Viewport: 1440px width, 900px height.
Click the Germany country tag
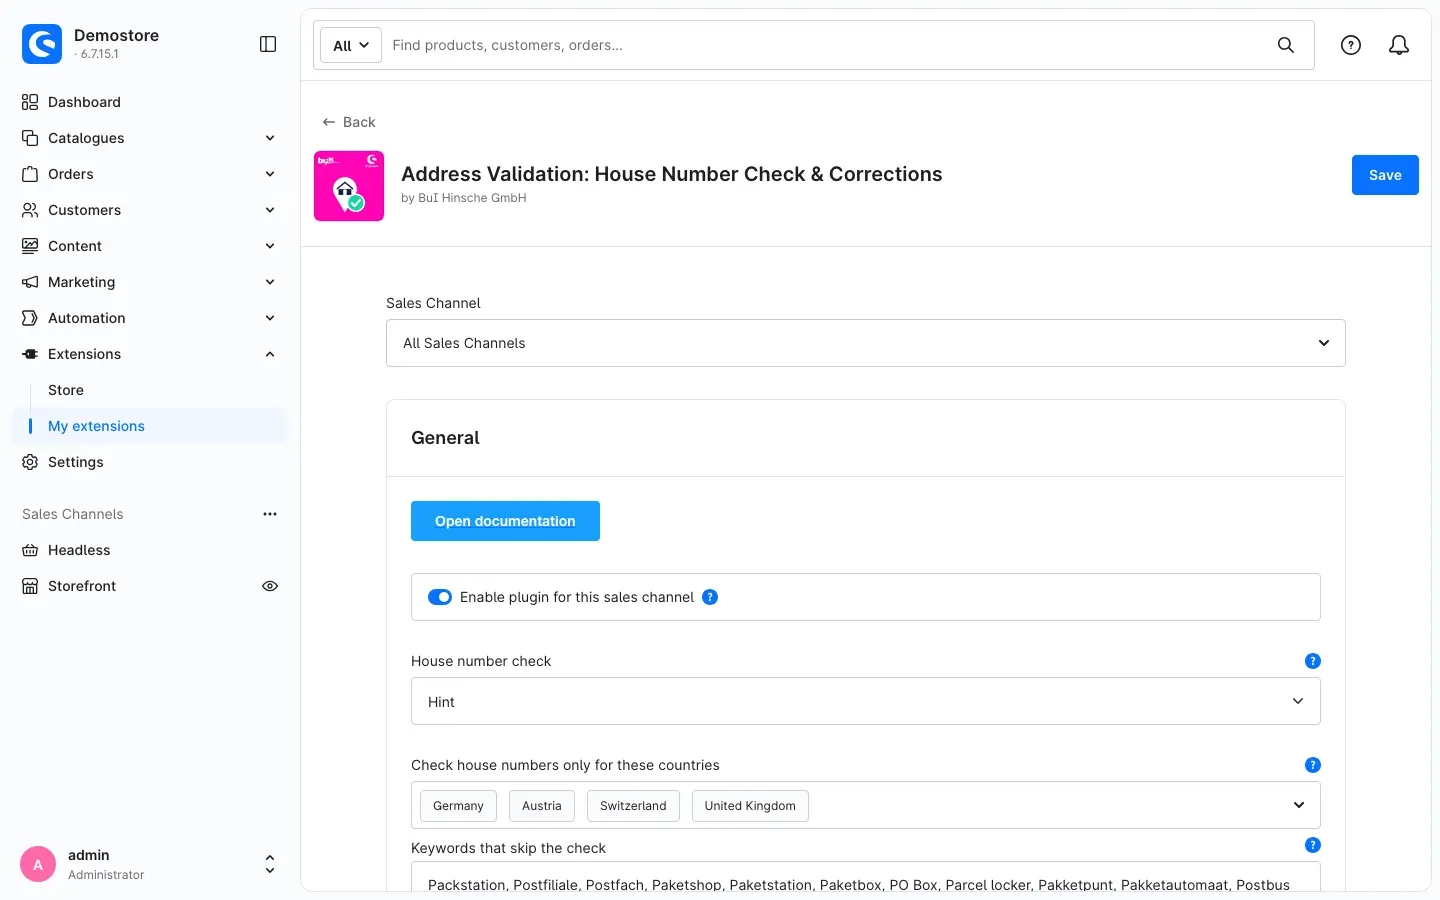pyautogui.click(x=458, y=806)
